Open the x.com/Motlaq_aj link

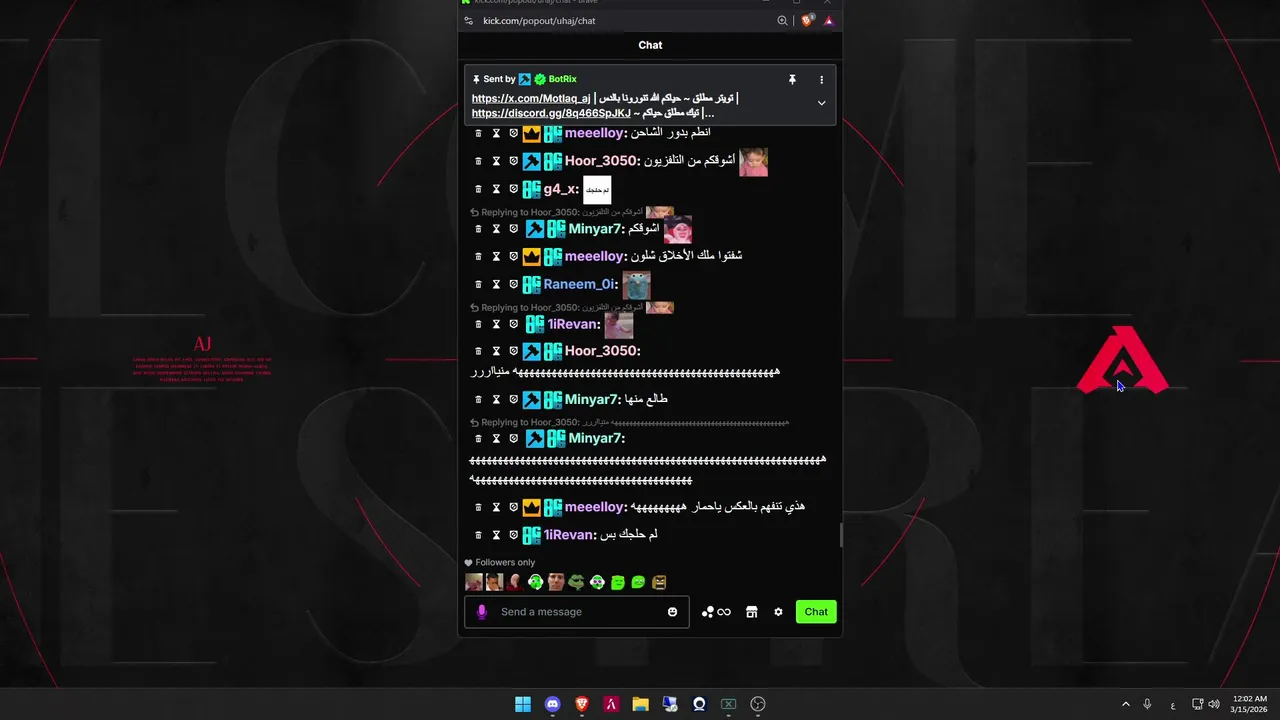point(531,99)
